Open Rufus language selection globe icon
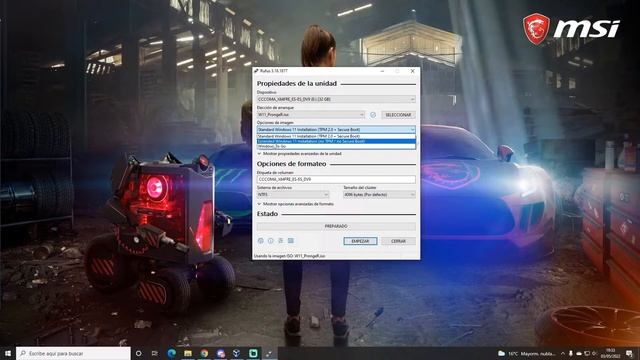 261,241
